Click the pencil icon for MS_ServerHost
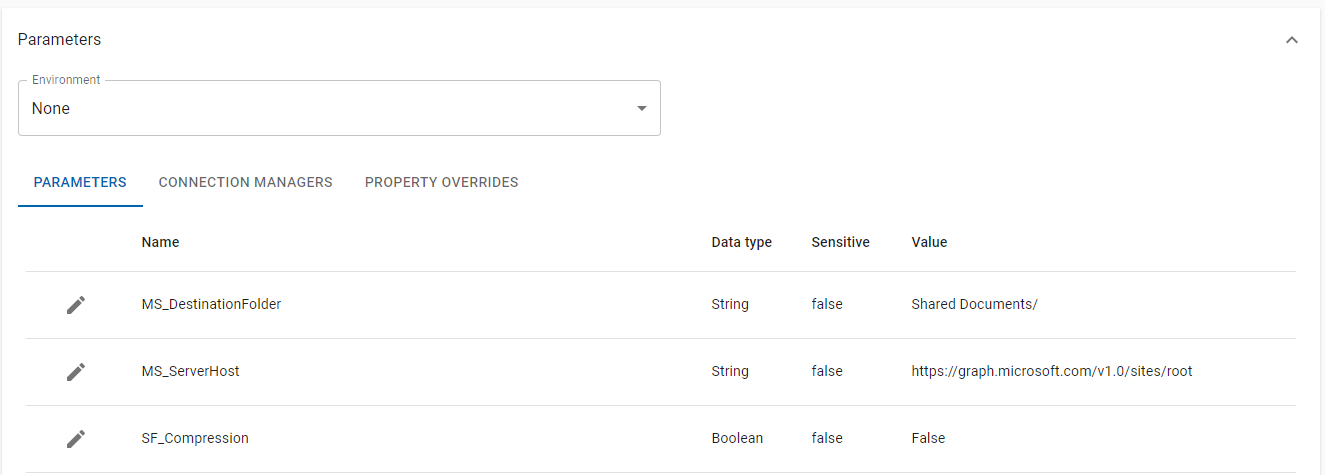1325x475 pixels. coord(76,372)
